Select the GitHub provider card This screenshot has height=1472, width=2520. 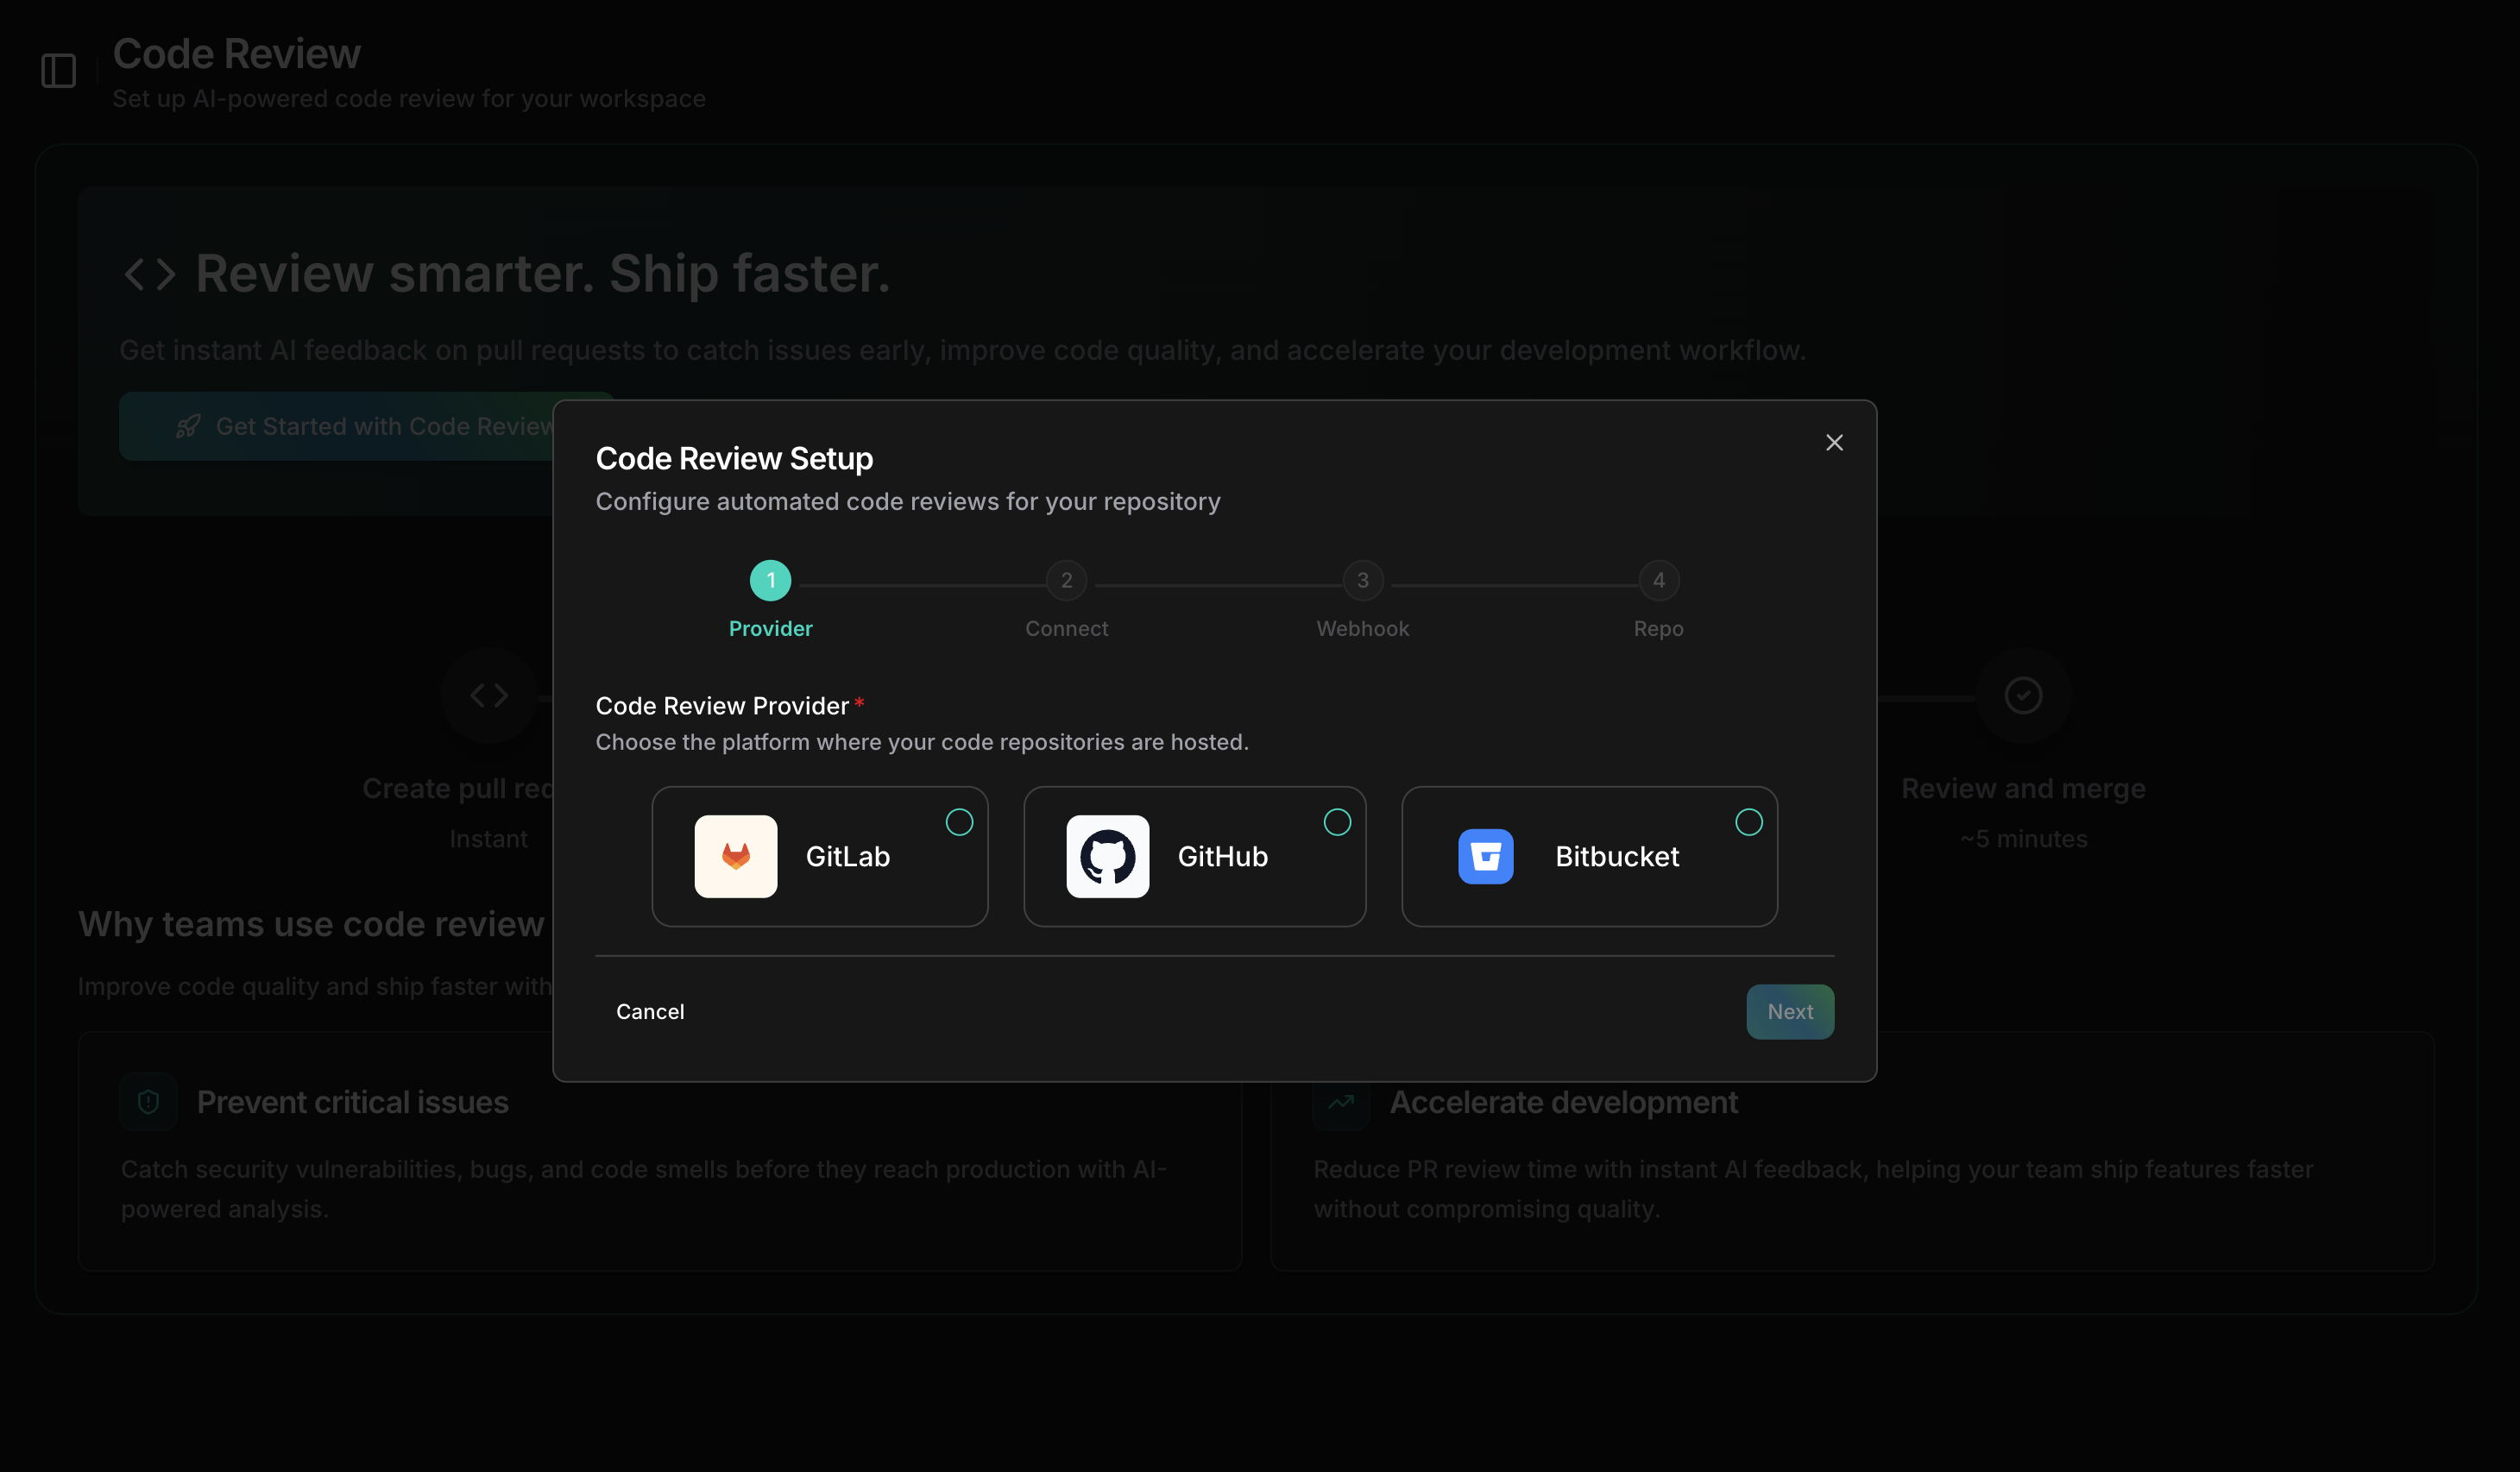coord(1195,856)
